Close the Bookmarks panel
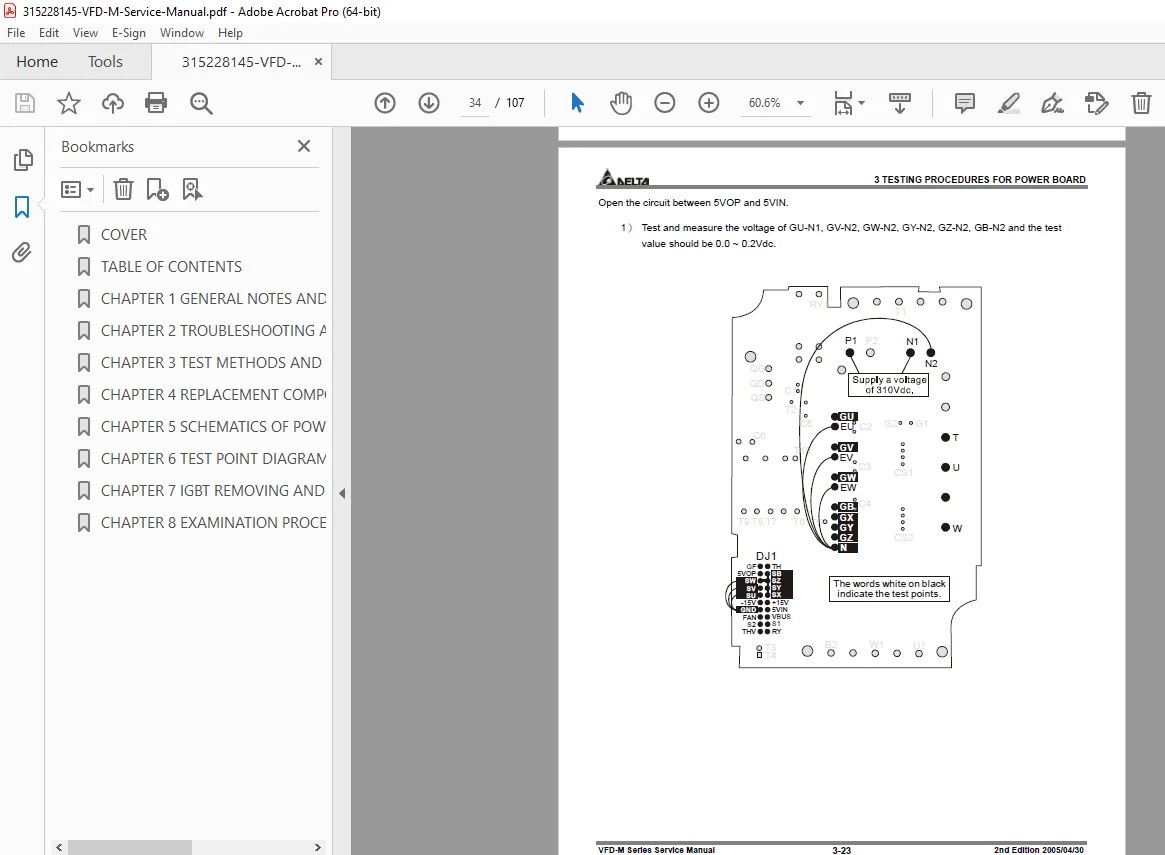This screenshot has width=1165, height=855. pos(304,146)
